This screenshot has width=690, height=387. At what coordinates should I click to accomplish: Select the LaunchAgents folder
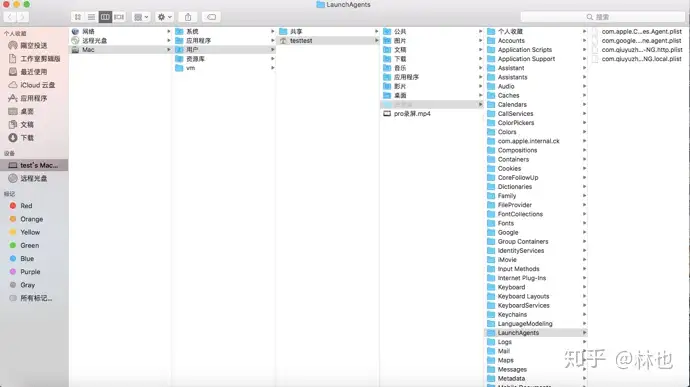point(536,333)
